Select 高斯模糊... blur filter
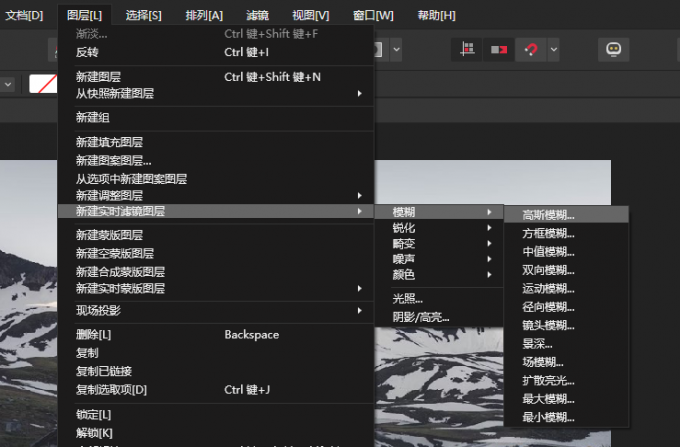The image size is (680, 447). coord(566,215)
